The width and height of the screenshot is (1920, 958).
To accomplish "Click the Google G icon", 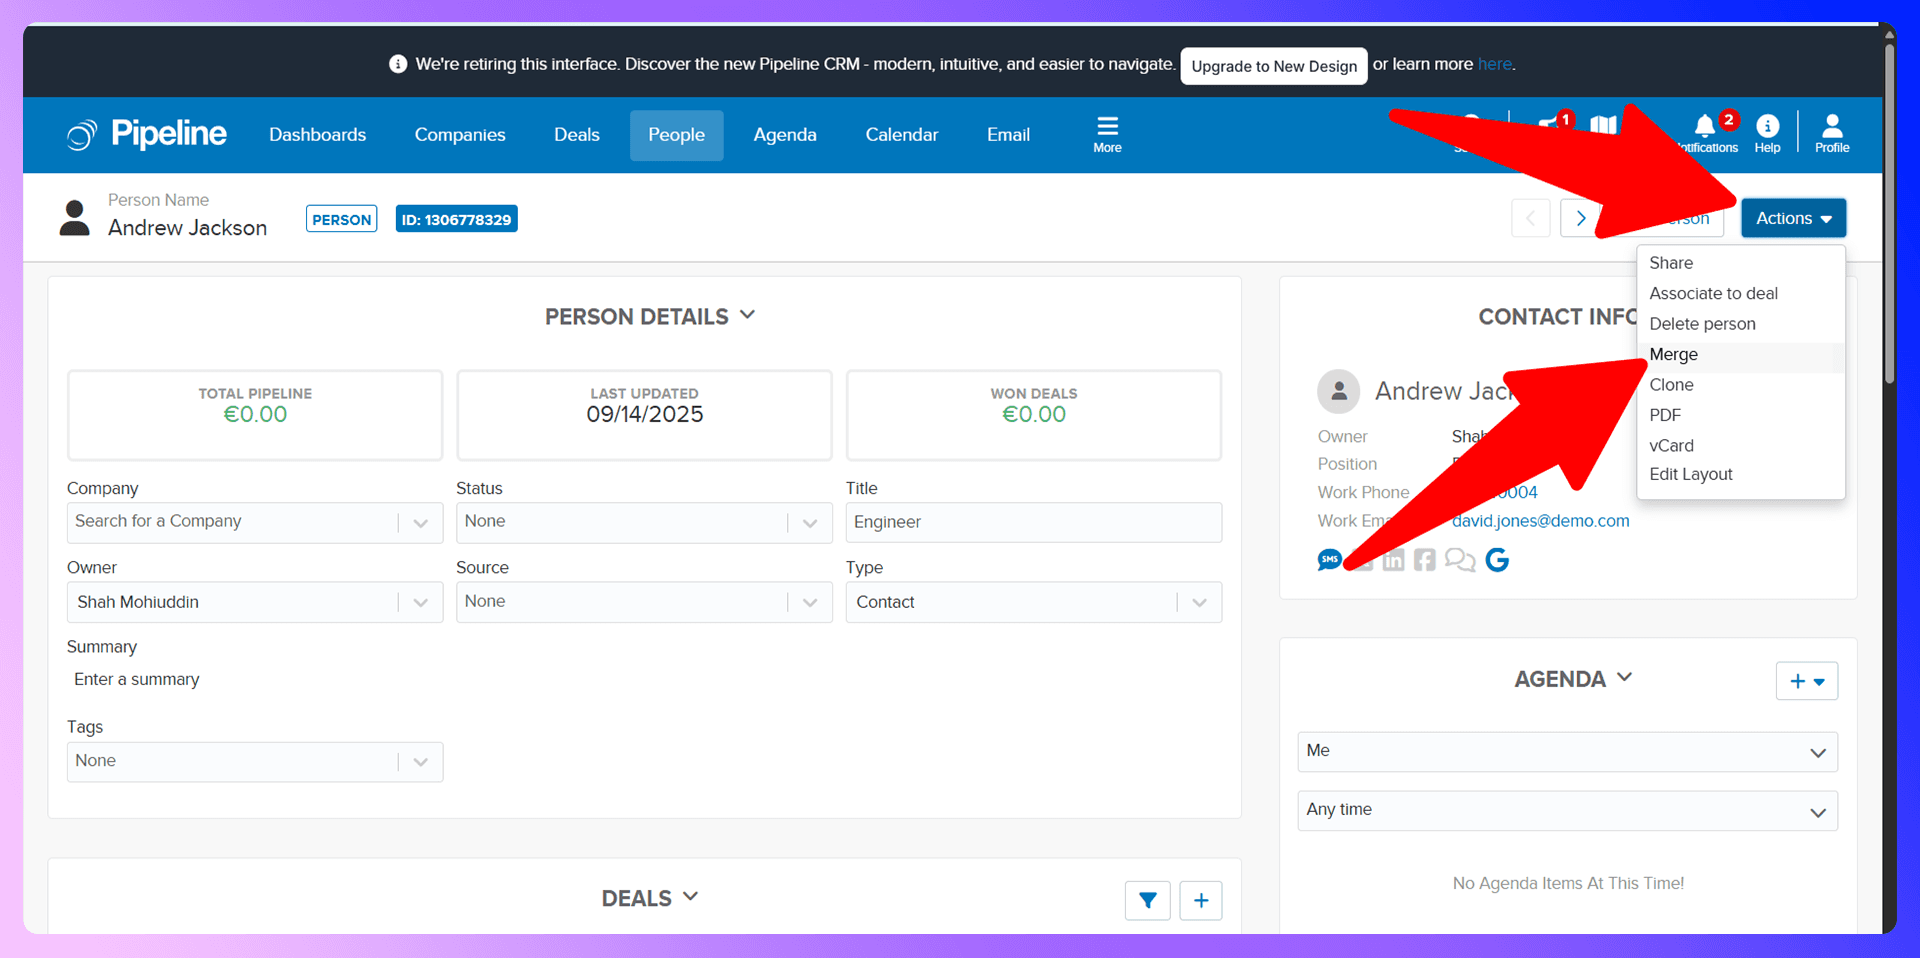I will coord(1497,560).
